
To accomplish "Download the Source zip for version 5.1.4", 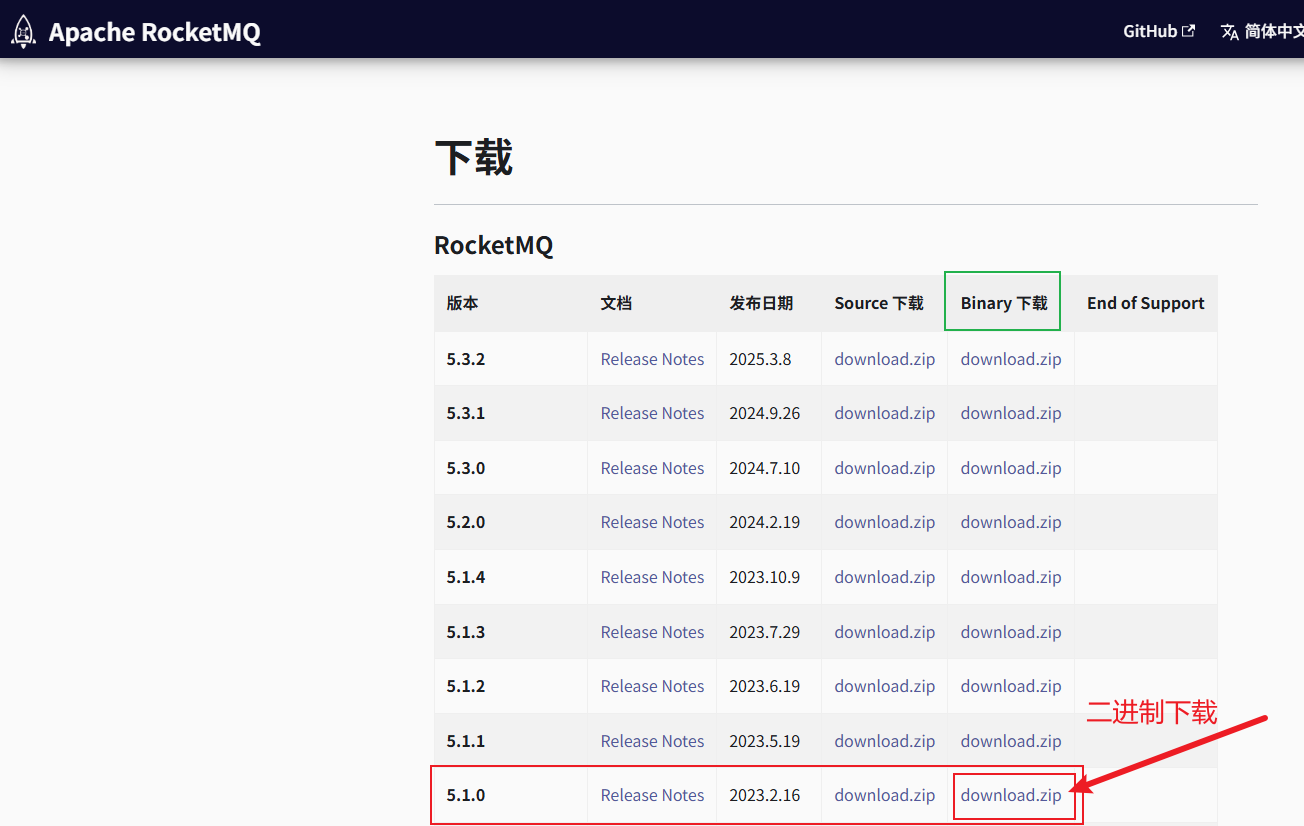I will (x=884, y=577).
